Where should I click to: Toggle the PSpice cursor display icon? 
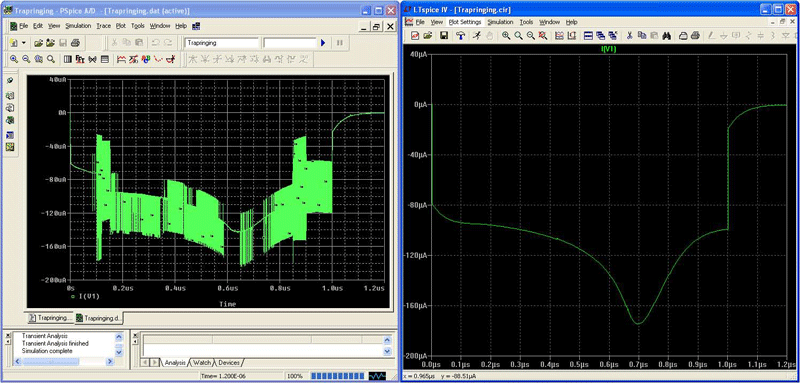(170, 59)
